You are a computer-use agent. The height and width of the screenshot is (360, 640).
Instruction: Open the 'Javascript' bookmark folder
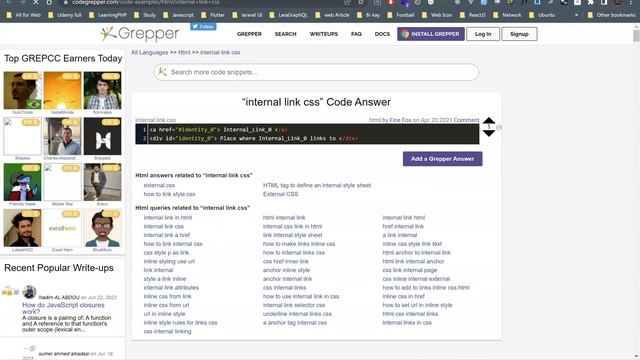[x=178, y=15]
